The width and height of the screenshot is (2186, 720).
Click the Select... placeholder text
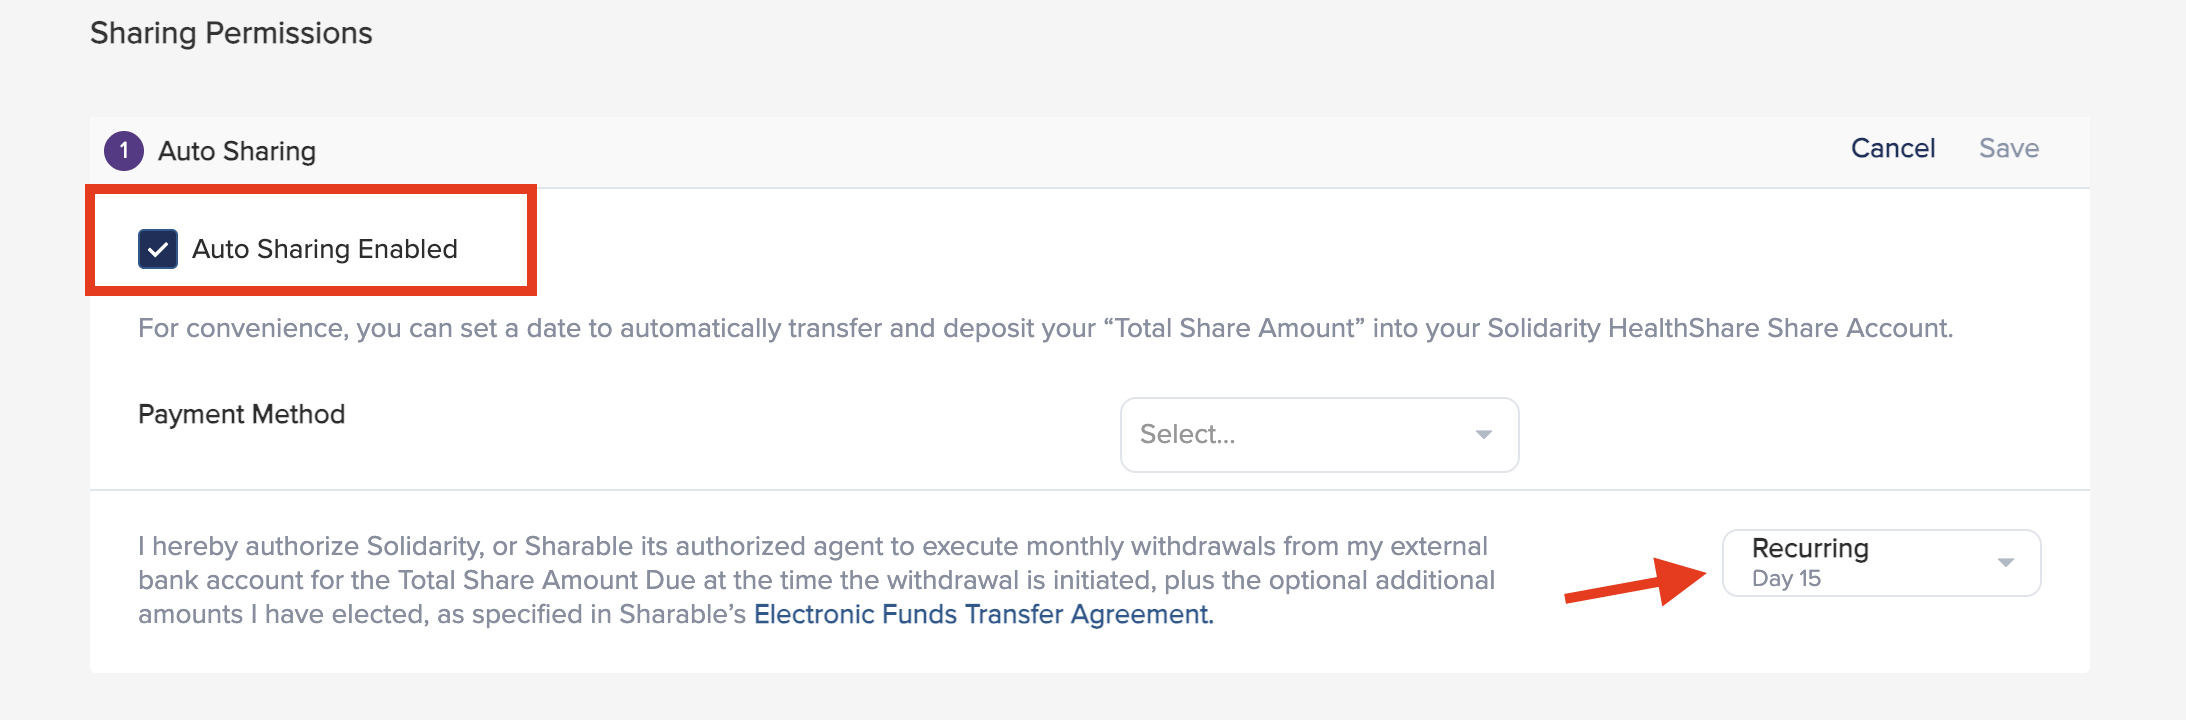1187,434
